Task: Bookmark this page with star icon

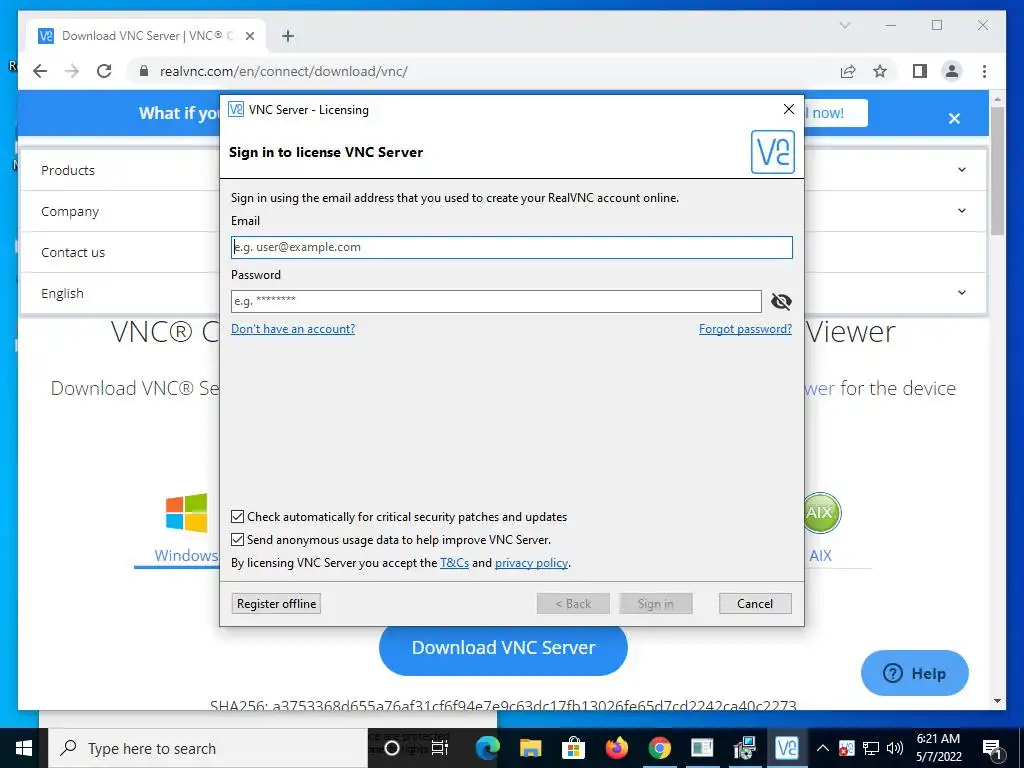Action: [x=880, y=71]
